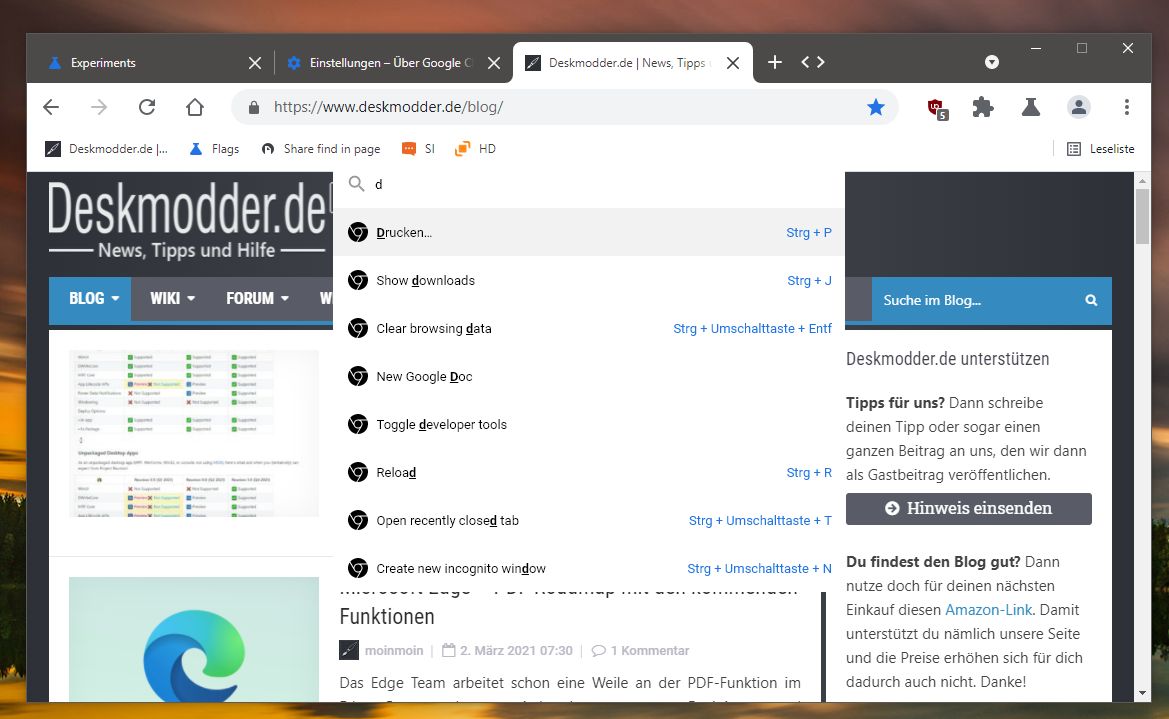Open the tab search dropdown circle
The width and height of the screenshot is (1169, 719).
click(x=992, y=62)
